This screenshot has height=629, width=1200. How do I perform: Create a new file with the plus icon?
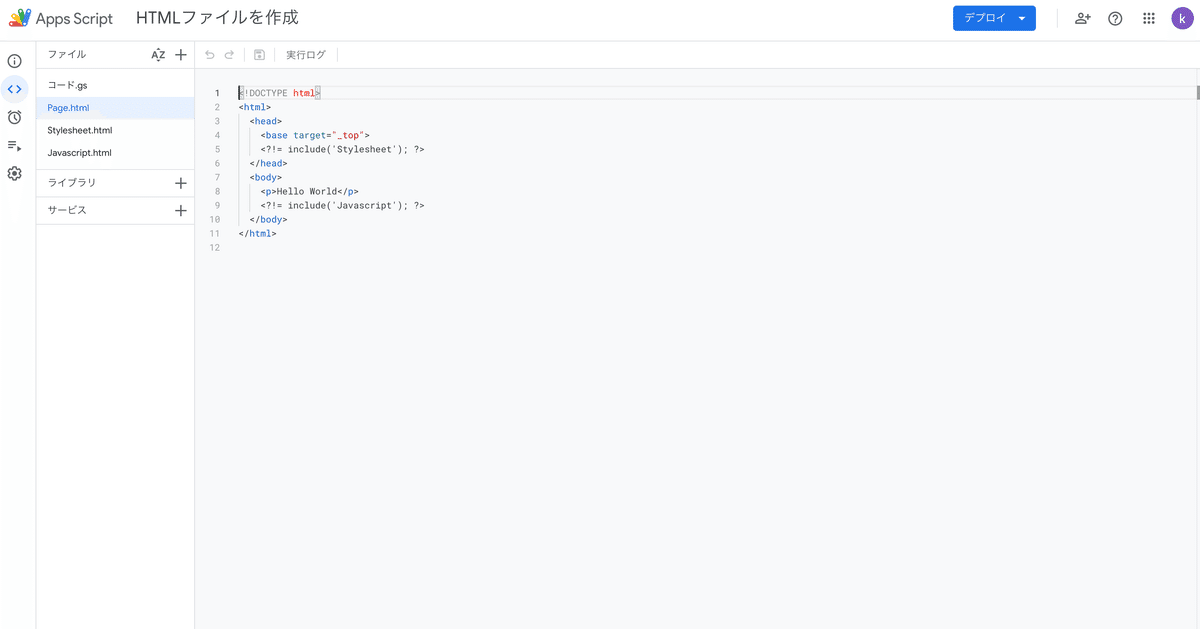180,54
